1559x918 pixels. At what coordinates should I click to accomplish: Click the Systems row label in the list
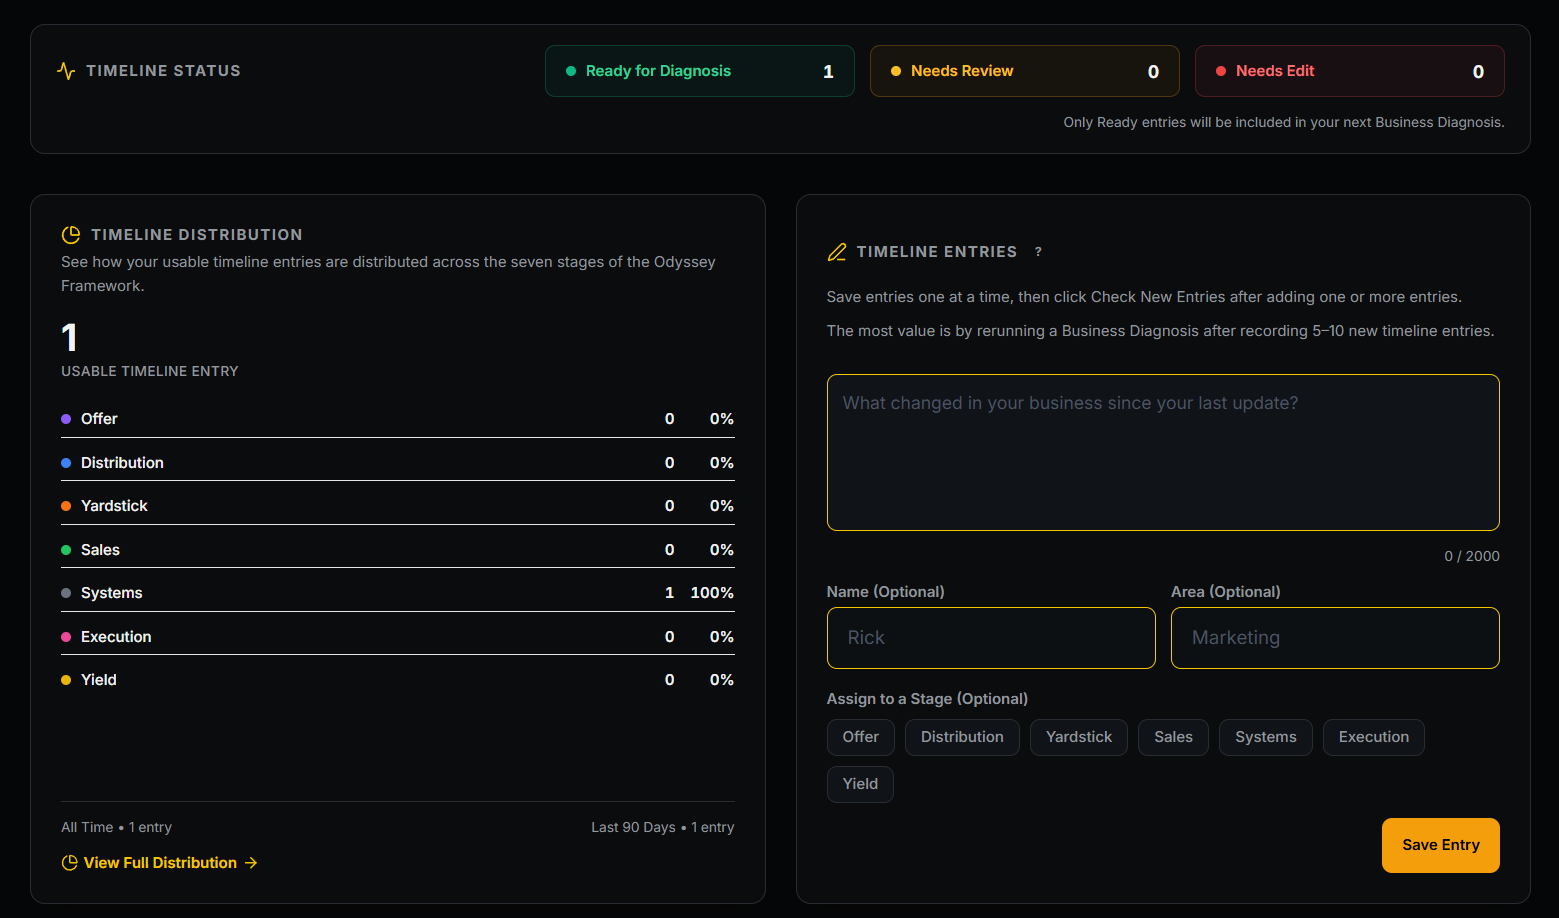tap(112, 593)
